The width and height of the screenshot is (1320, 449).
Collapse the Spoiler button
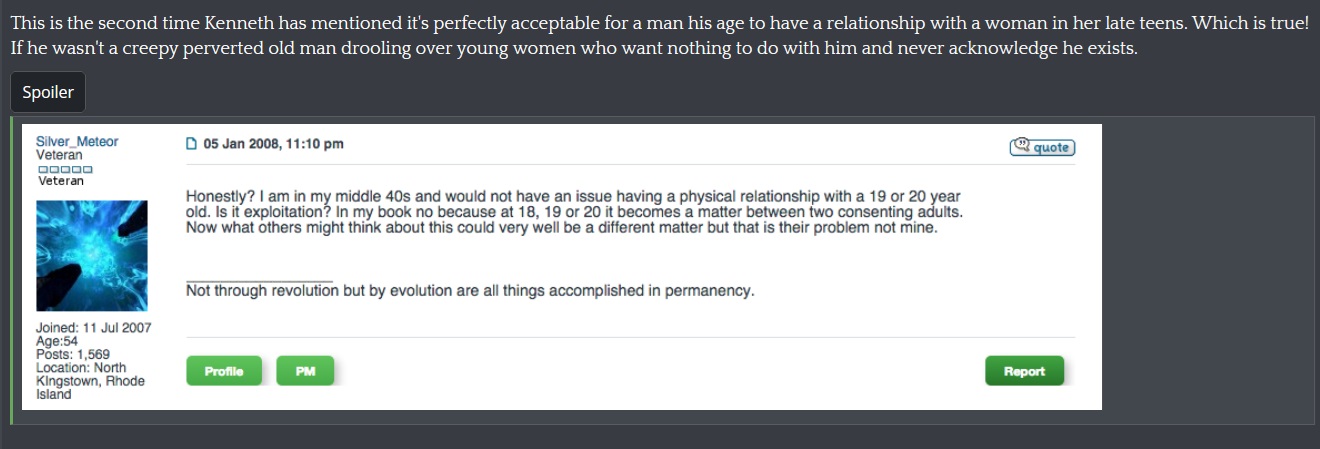48,93
